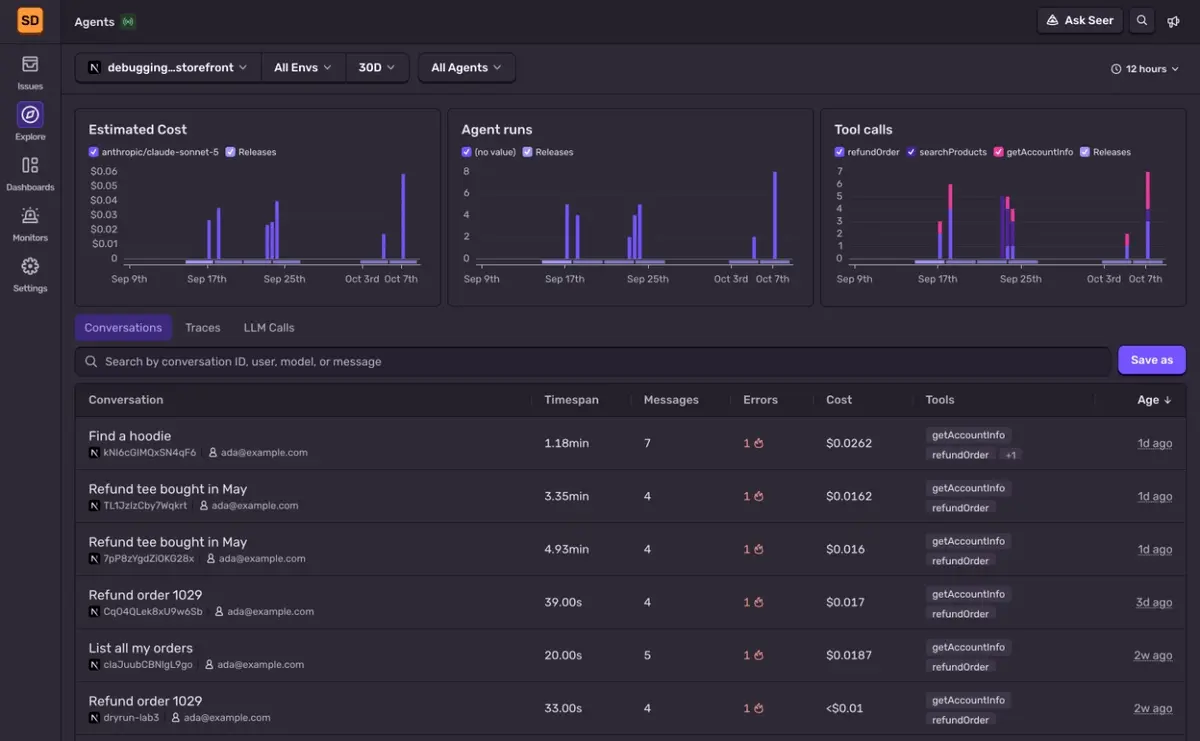Image resolution: width=1200 pixels, height=741 pixels.
Task: Open the All Envs dropdown
Action: point(303,68)
